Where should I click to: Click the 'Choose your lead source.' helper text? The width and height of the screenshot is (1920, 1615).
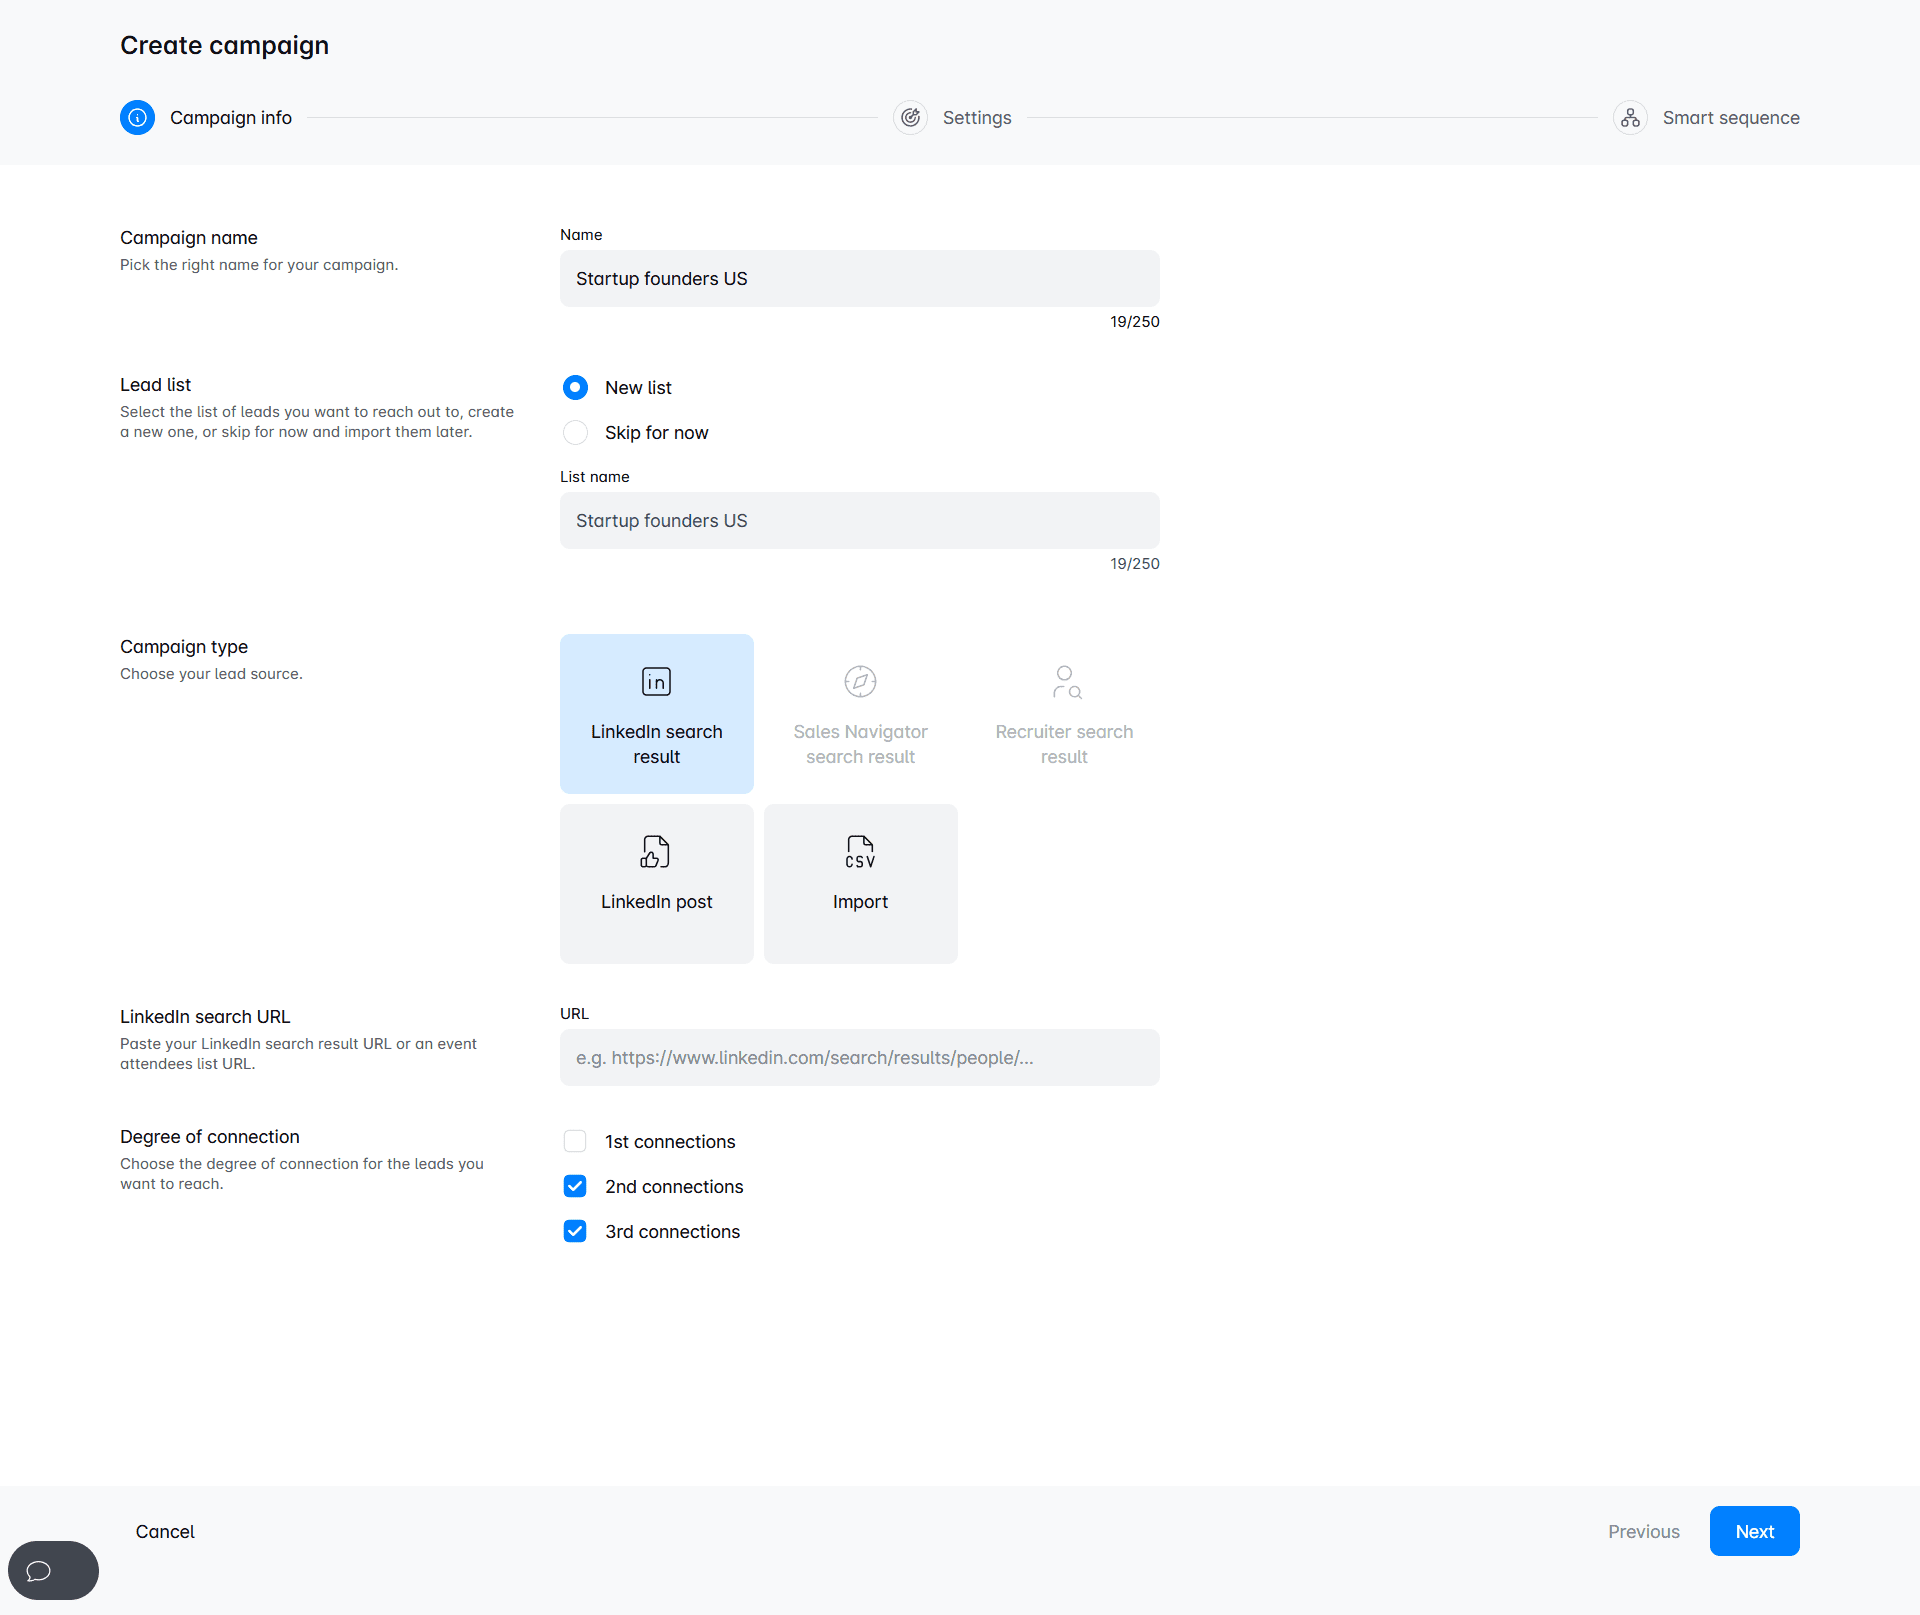tap(211, 674)
